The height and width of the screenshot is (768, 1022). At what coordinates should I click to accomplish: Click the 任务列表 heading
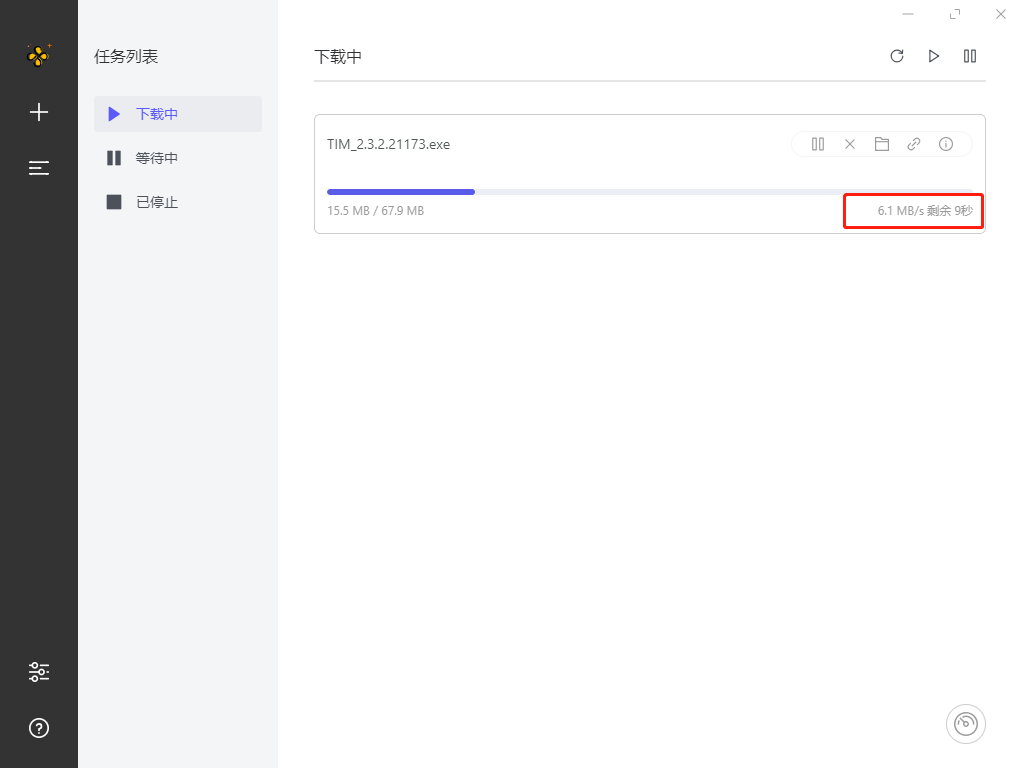click(126, 57)
